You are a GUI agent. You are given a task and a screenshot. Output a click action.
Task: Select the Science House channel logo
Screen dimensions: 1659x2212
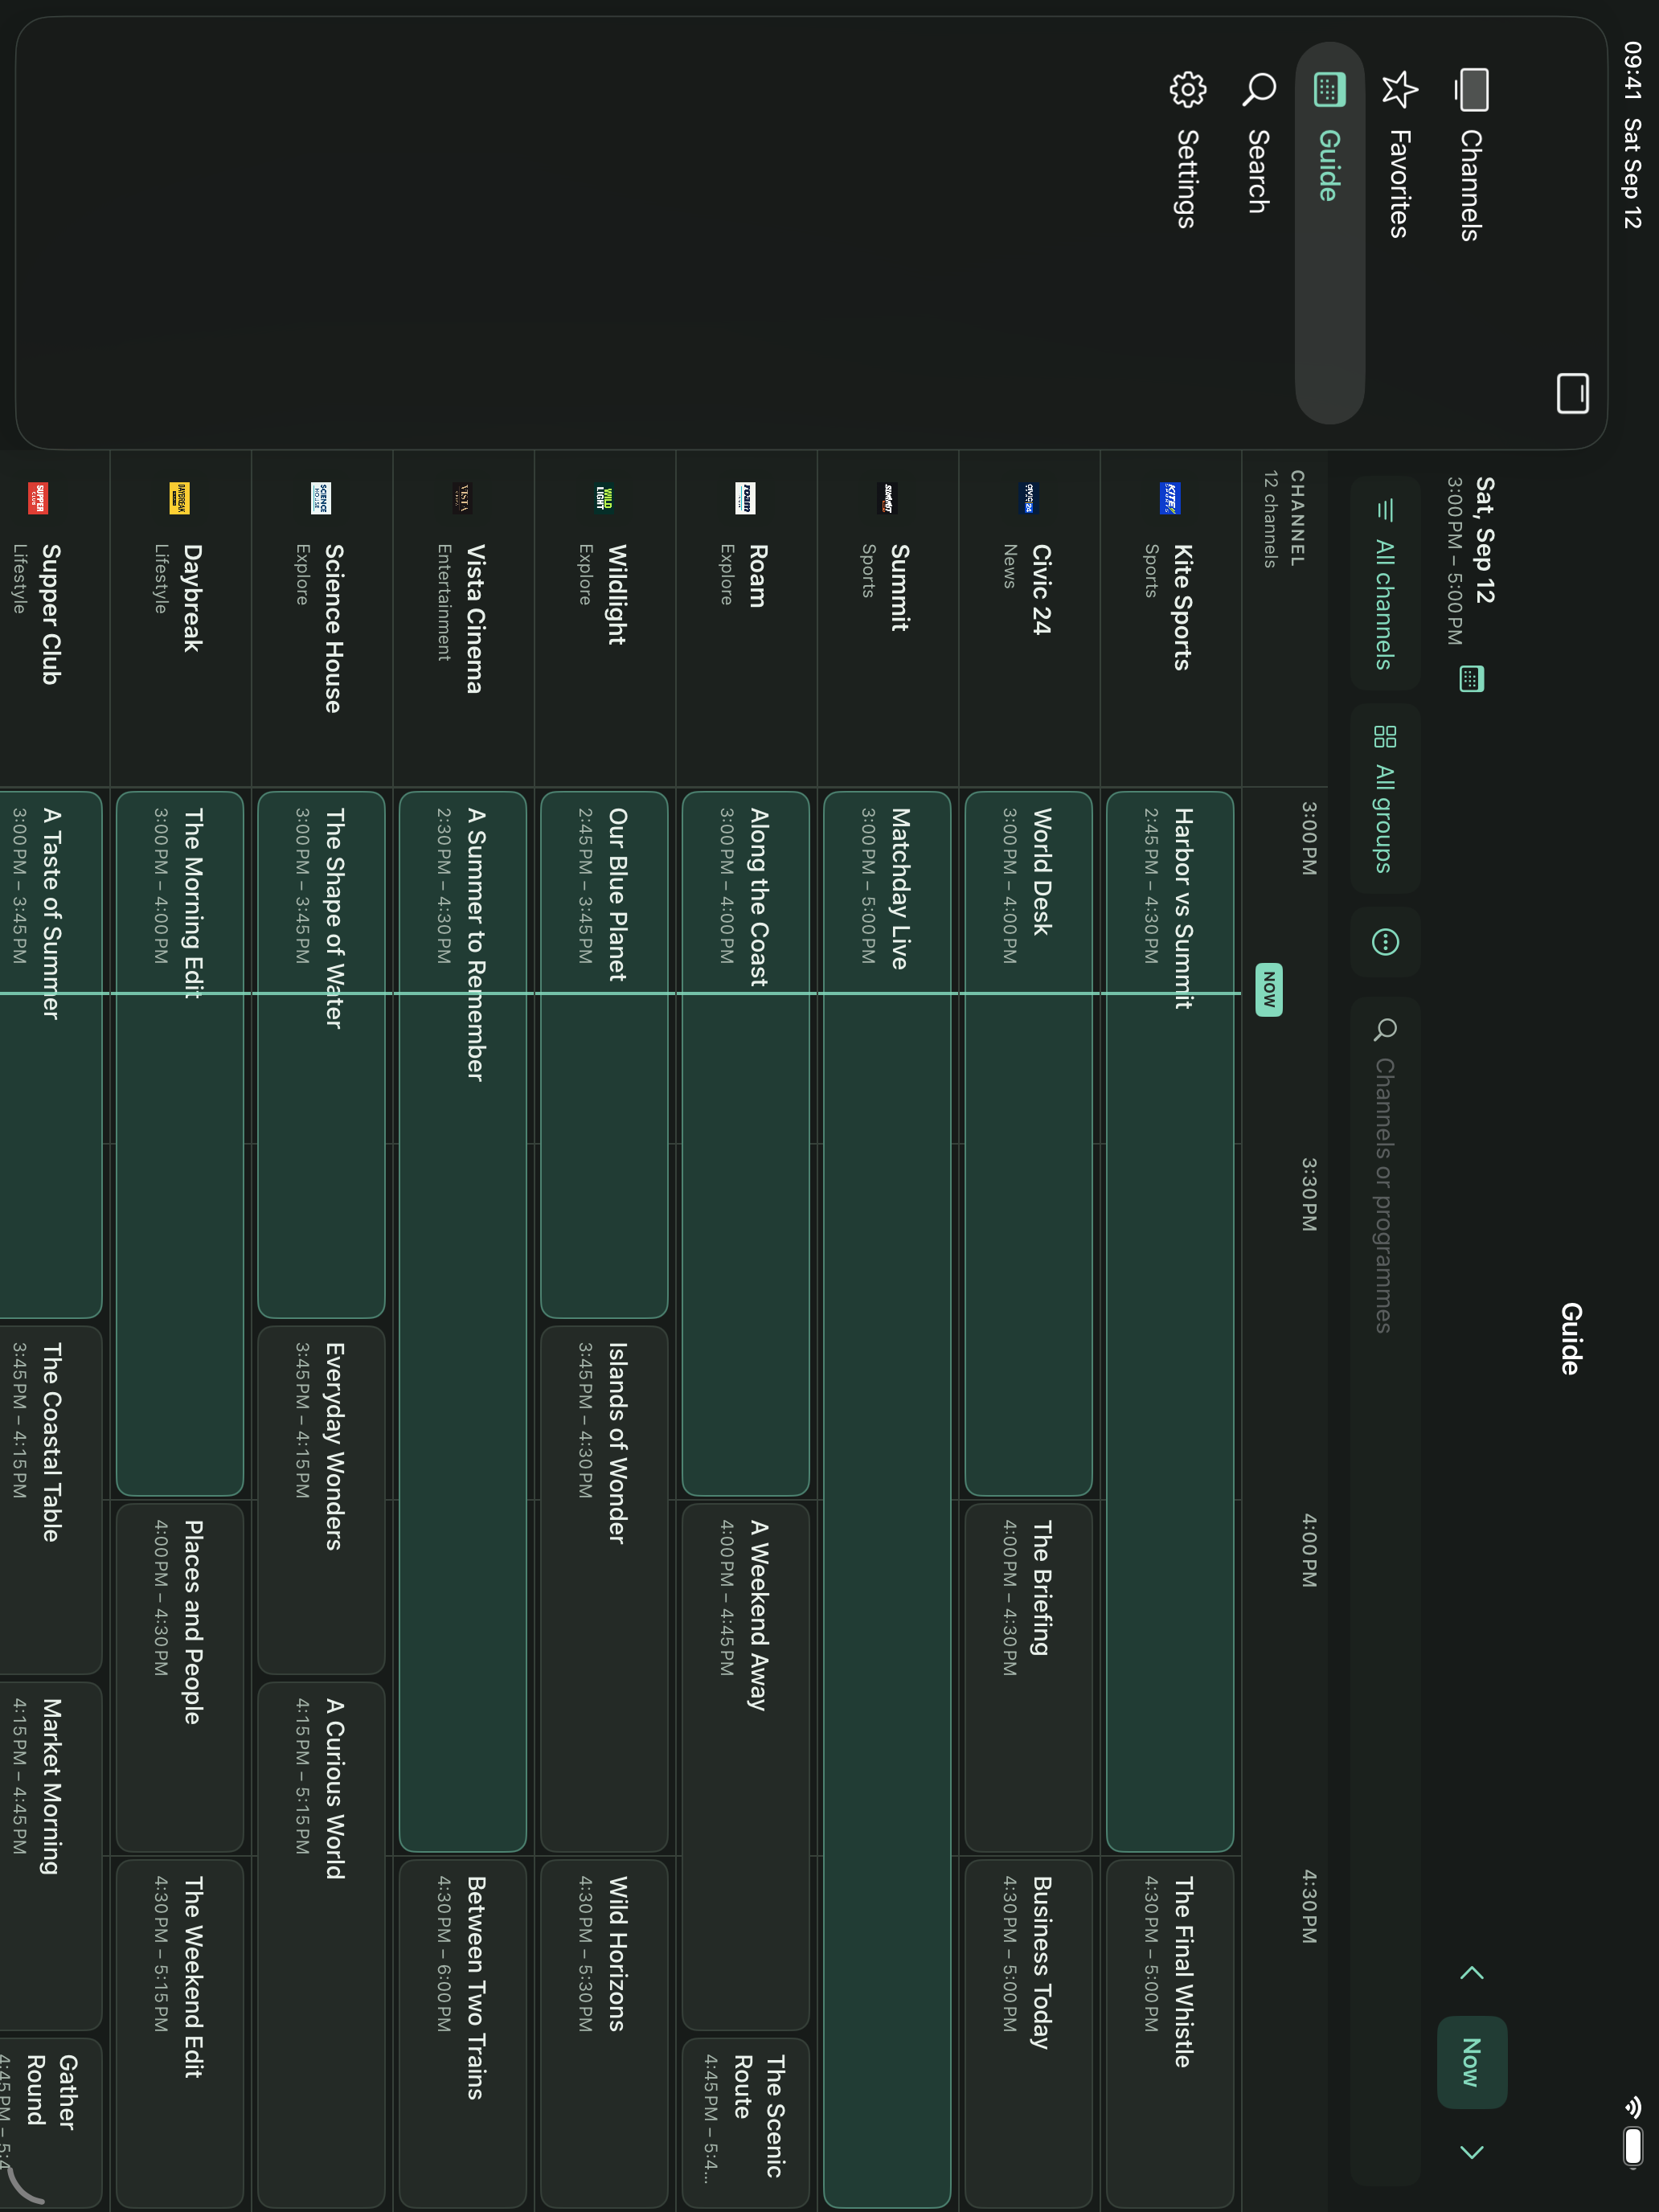[x=321, y=498]
